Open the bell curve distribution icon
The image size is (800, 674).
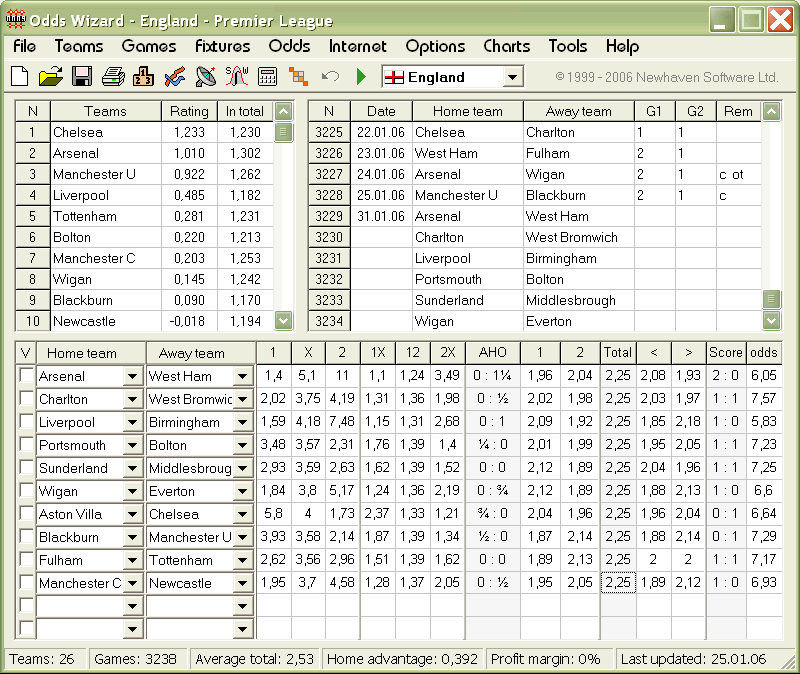click(x=237, y=77)
